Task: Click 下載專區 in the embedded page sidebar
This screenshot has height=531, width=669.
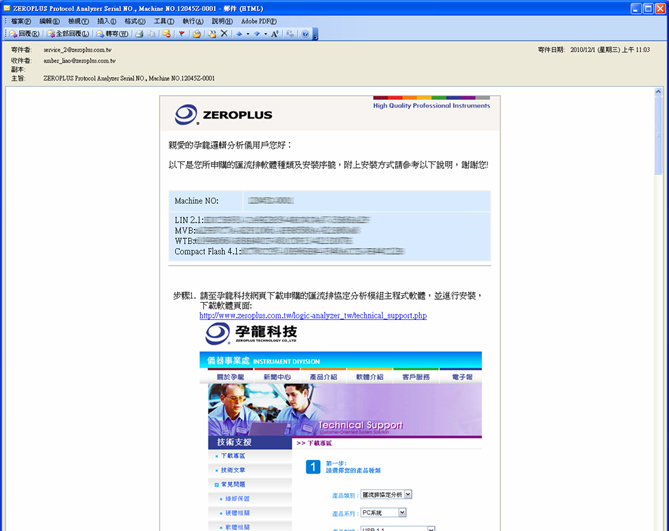Action: (x=233, y=456)
